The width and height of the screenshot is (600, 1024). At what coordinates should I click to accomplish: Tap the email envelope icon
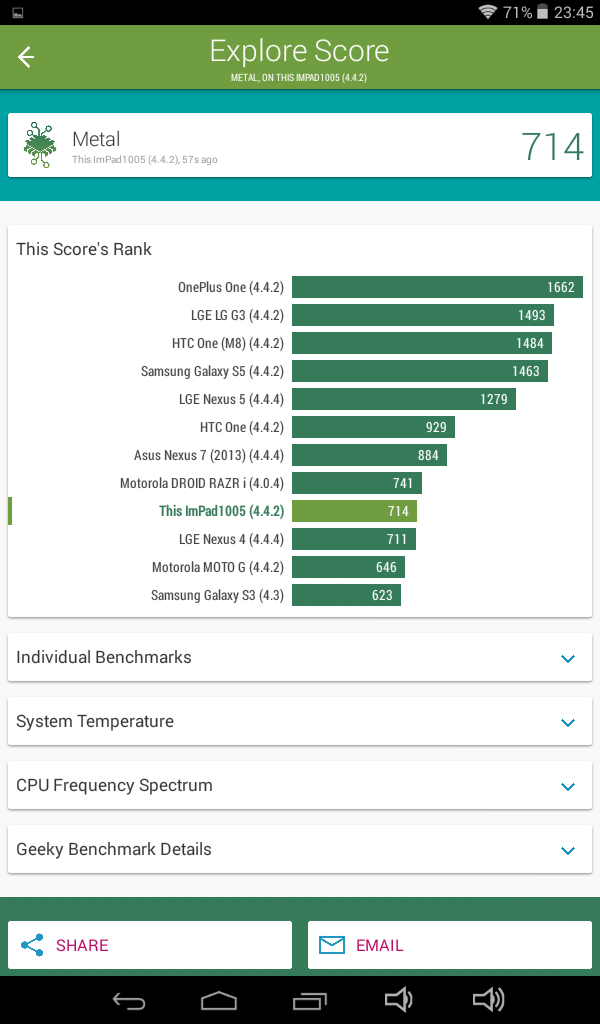[332, 945]
